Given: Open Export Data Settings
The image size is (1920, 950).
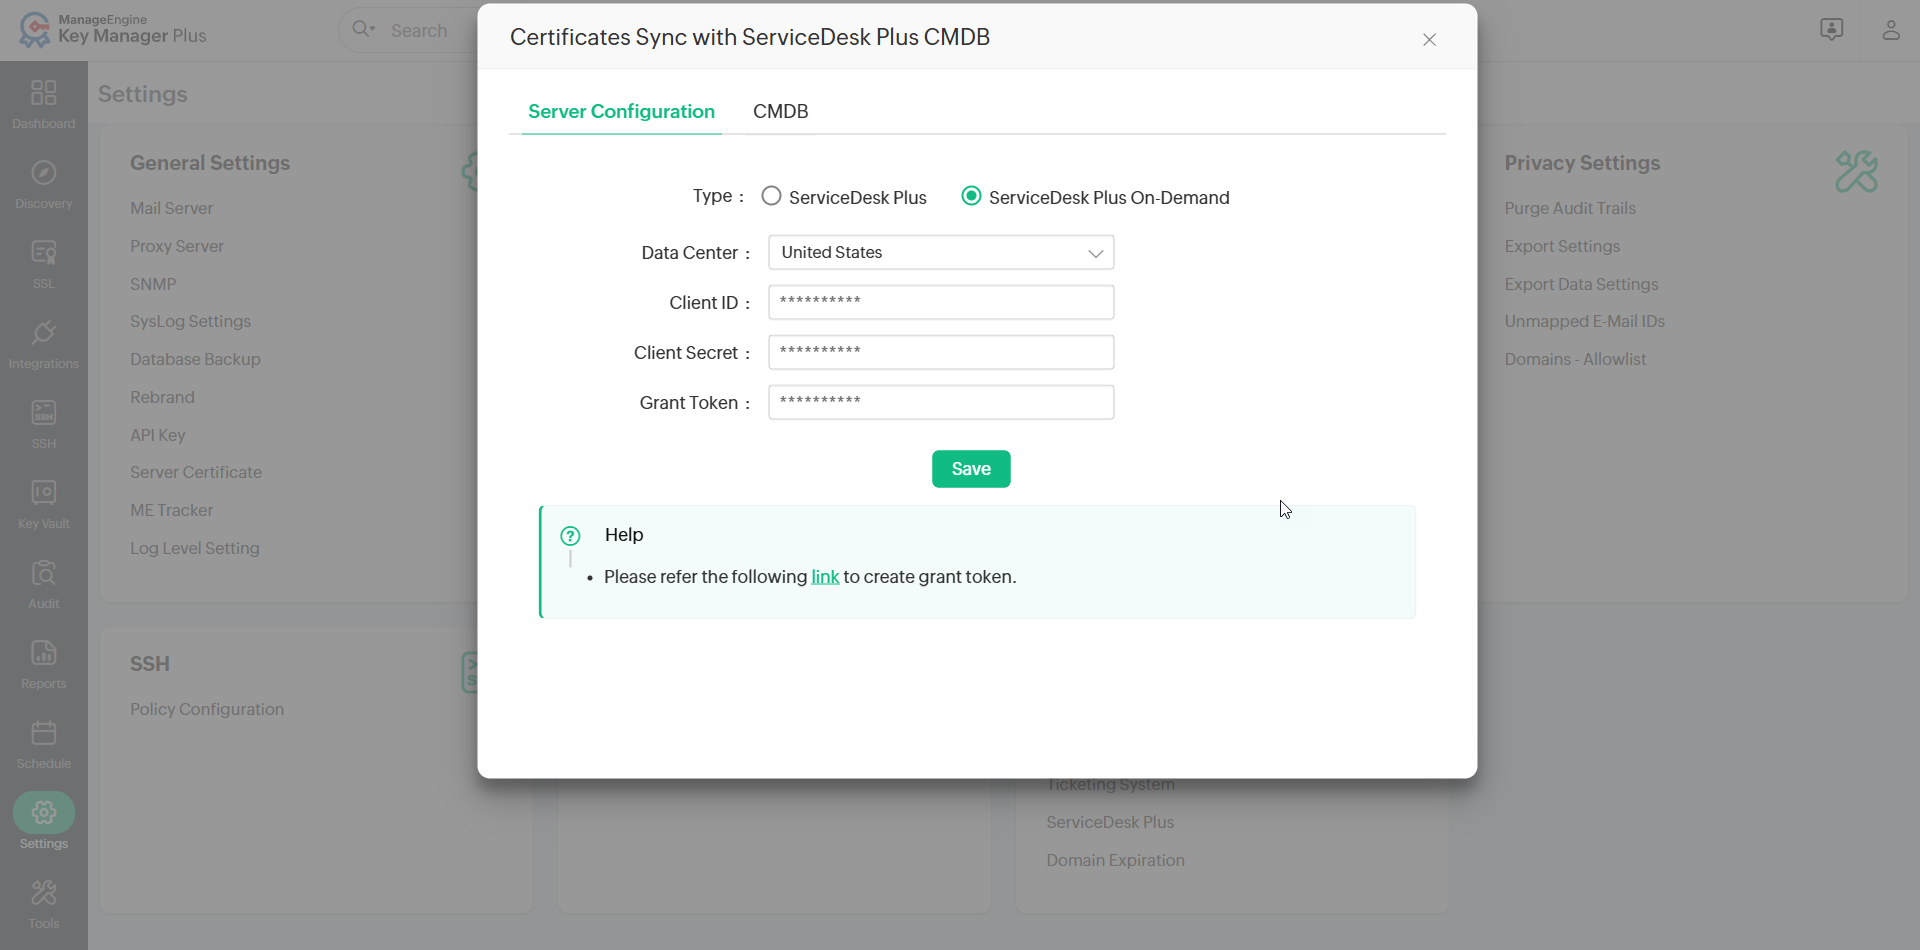Looking at the screenshot, I should pyautogui.click(x=1581, y=285).
